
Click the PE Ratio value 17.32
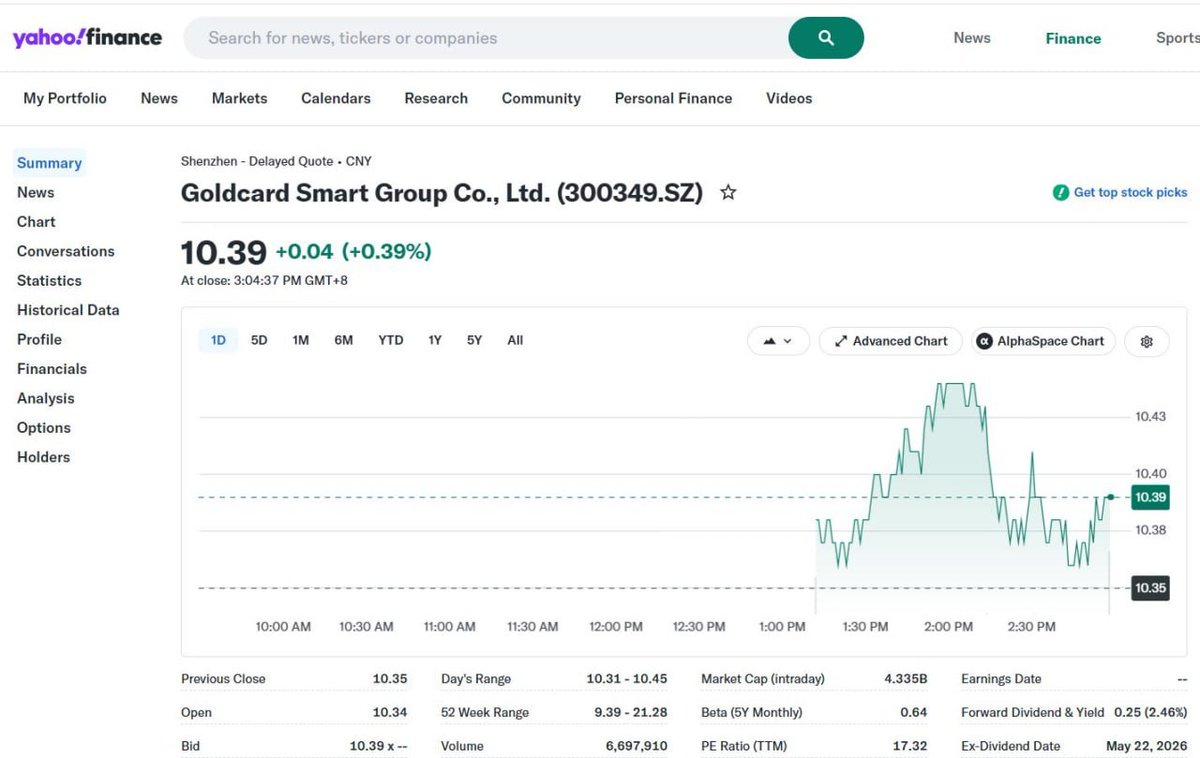point(910,746)
